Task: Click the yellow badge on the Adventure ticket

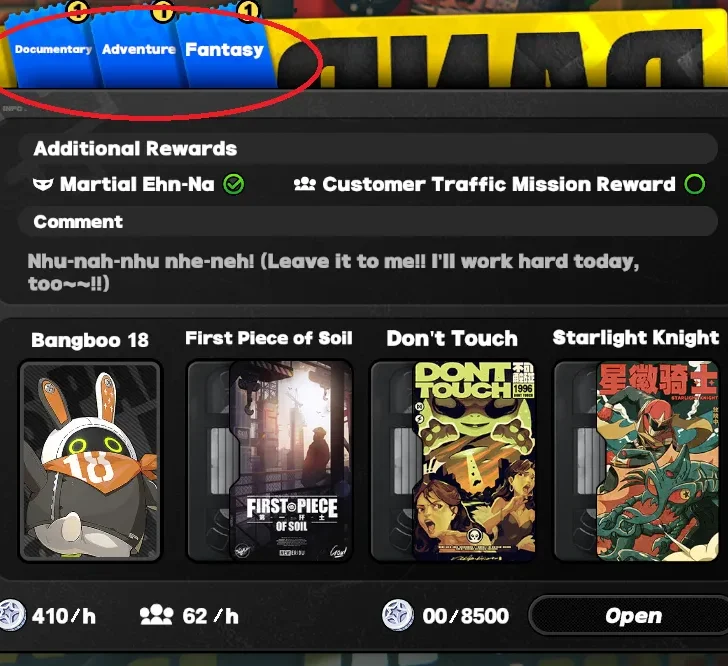Action: [162, 9]
